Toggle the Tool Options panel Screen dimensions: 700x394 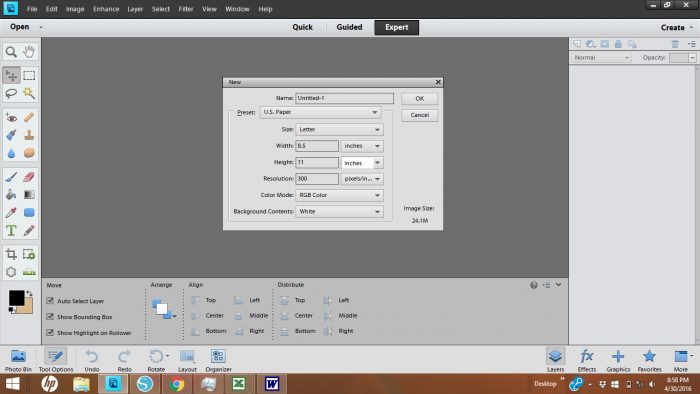pos(55,361)
